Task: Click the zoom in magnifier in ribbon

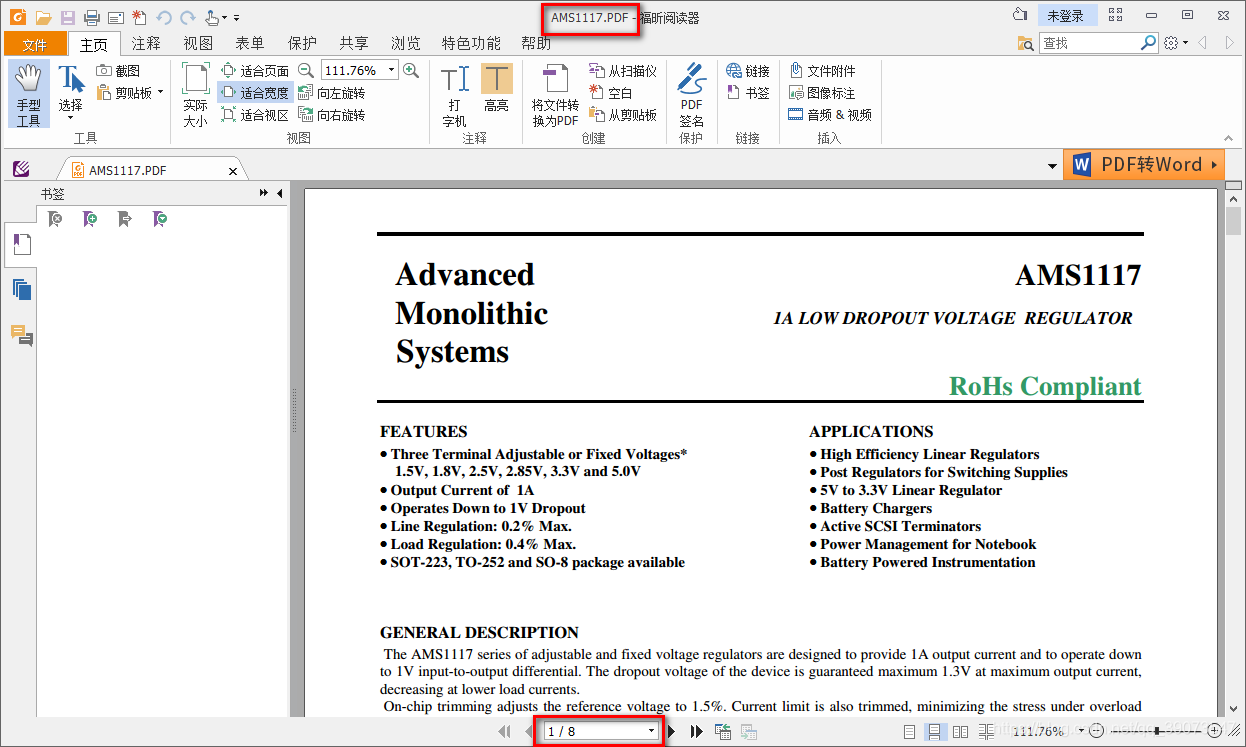Action: 410,70
